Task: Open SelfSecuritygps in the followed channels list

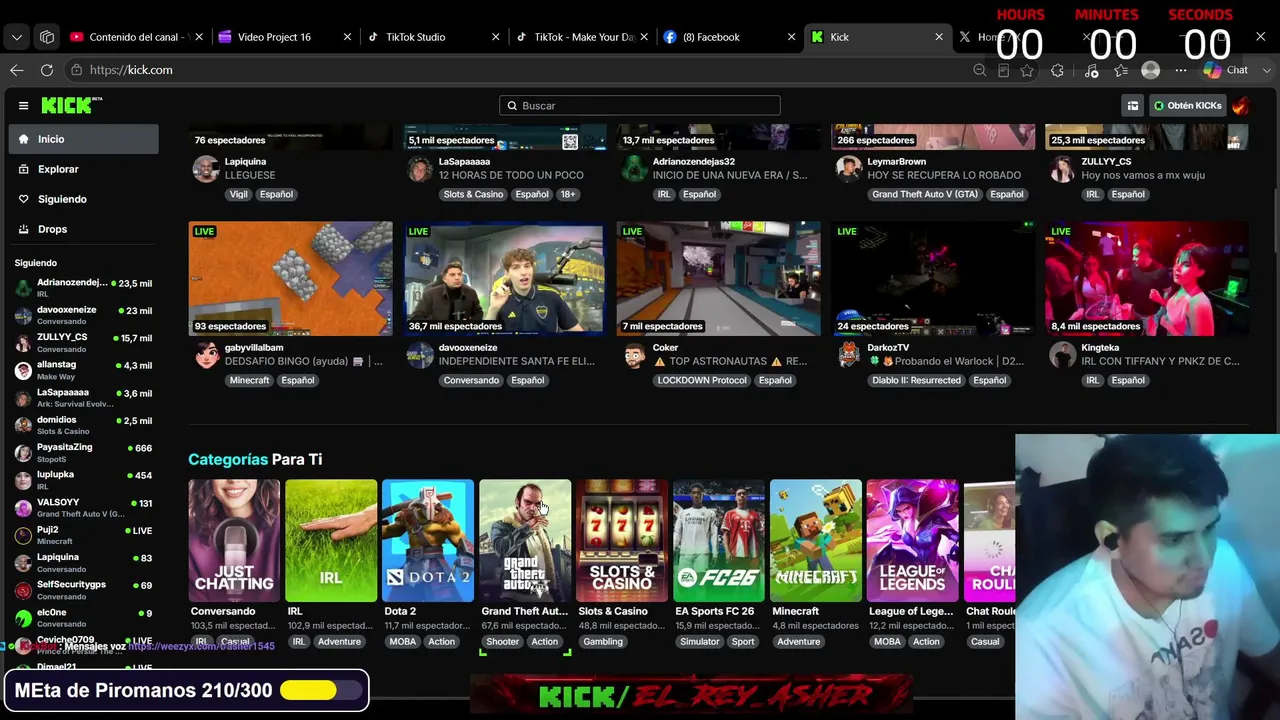Action: coord(83,590)
